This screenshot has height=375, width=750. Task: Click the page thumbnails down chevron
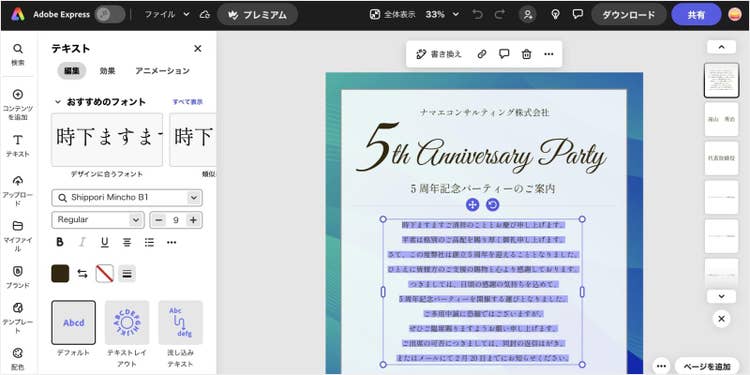[x=721, y=297]
